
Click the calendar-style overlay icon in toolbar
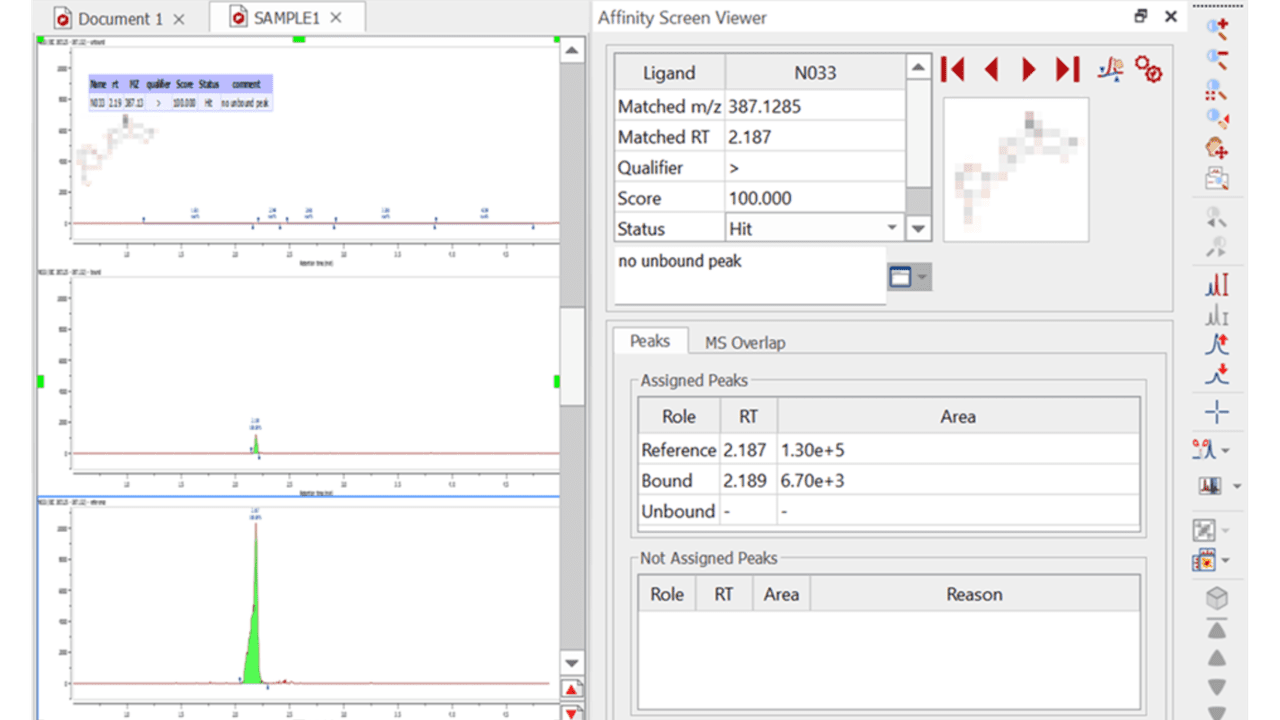pos(1204,561)
